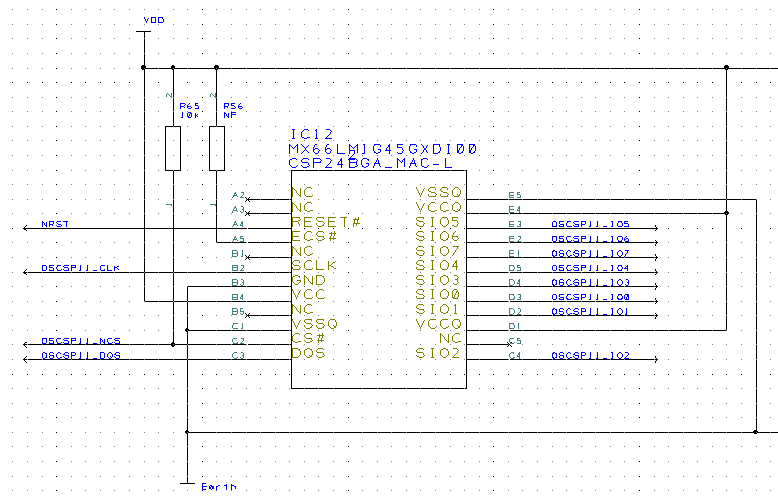This screenshot has width=778, height=498.
Task: Click the SIO3 pin name on IC12
Action: pyautogui.click(x=438, y=280)
